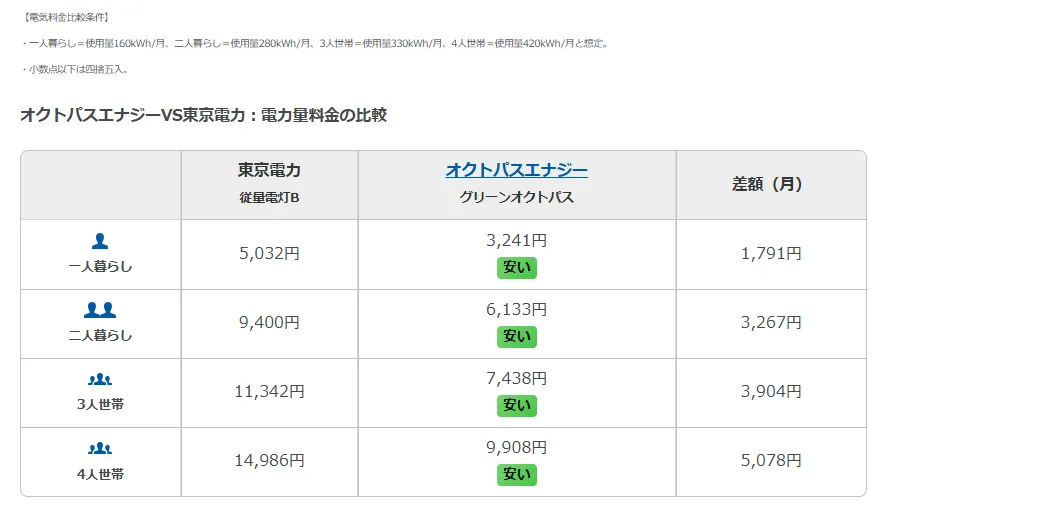Select the 4人世帯 row label
The width and height of the screenshot is (1060, 513).
[101, 474]
